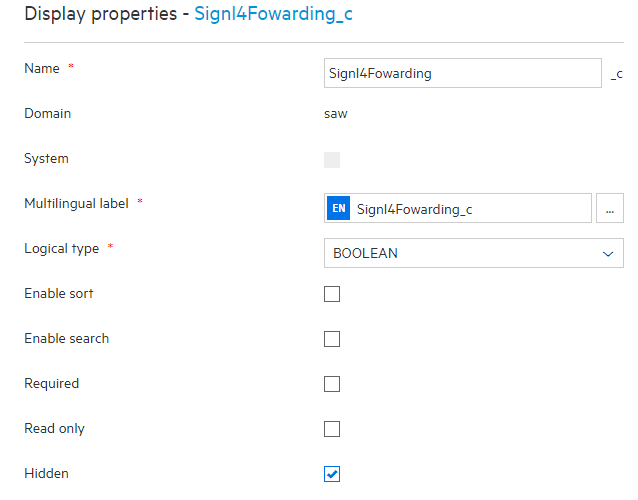Select the saw domain value text
This screenshot has width=638, height=500.
[336, 114]
